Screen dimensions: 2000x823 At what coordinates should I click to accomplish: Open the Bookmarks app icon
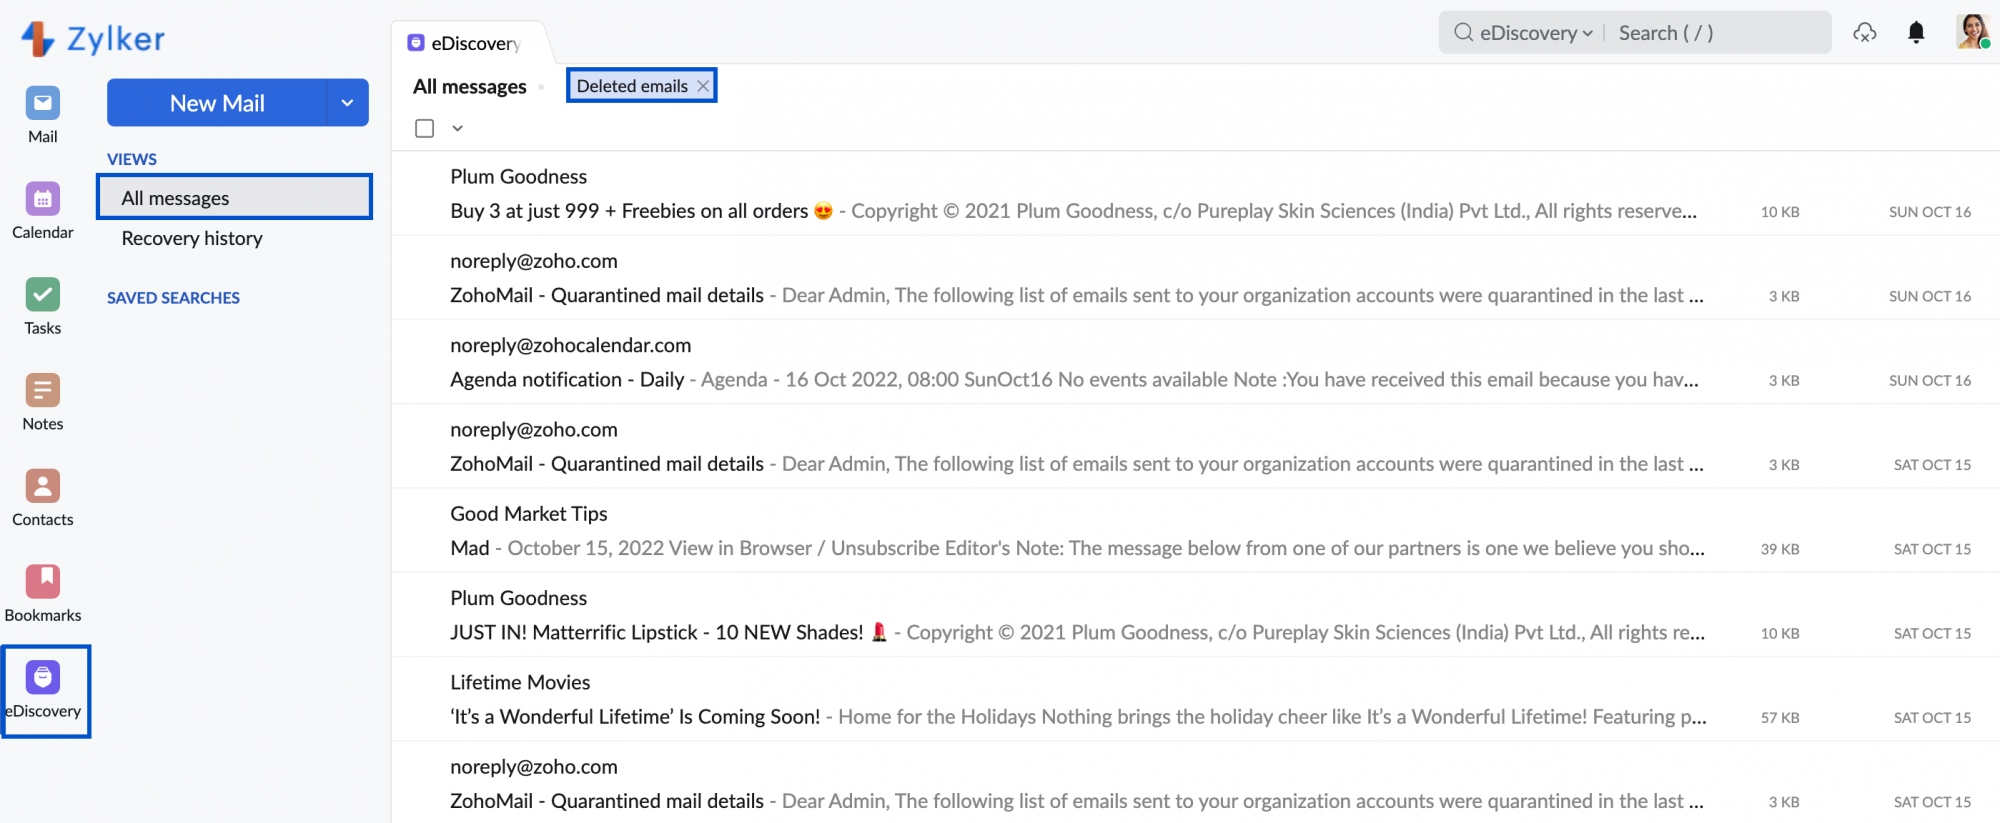coord(43,582)
